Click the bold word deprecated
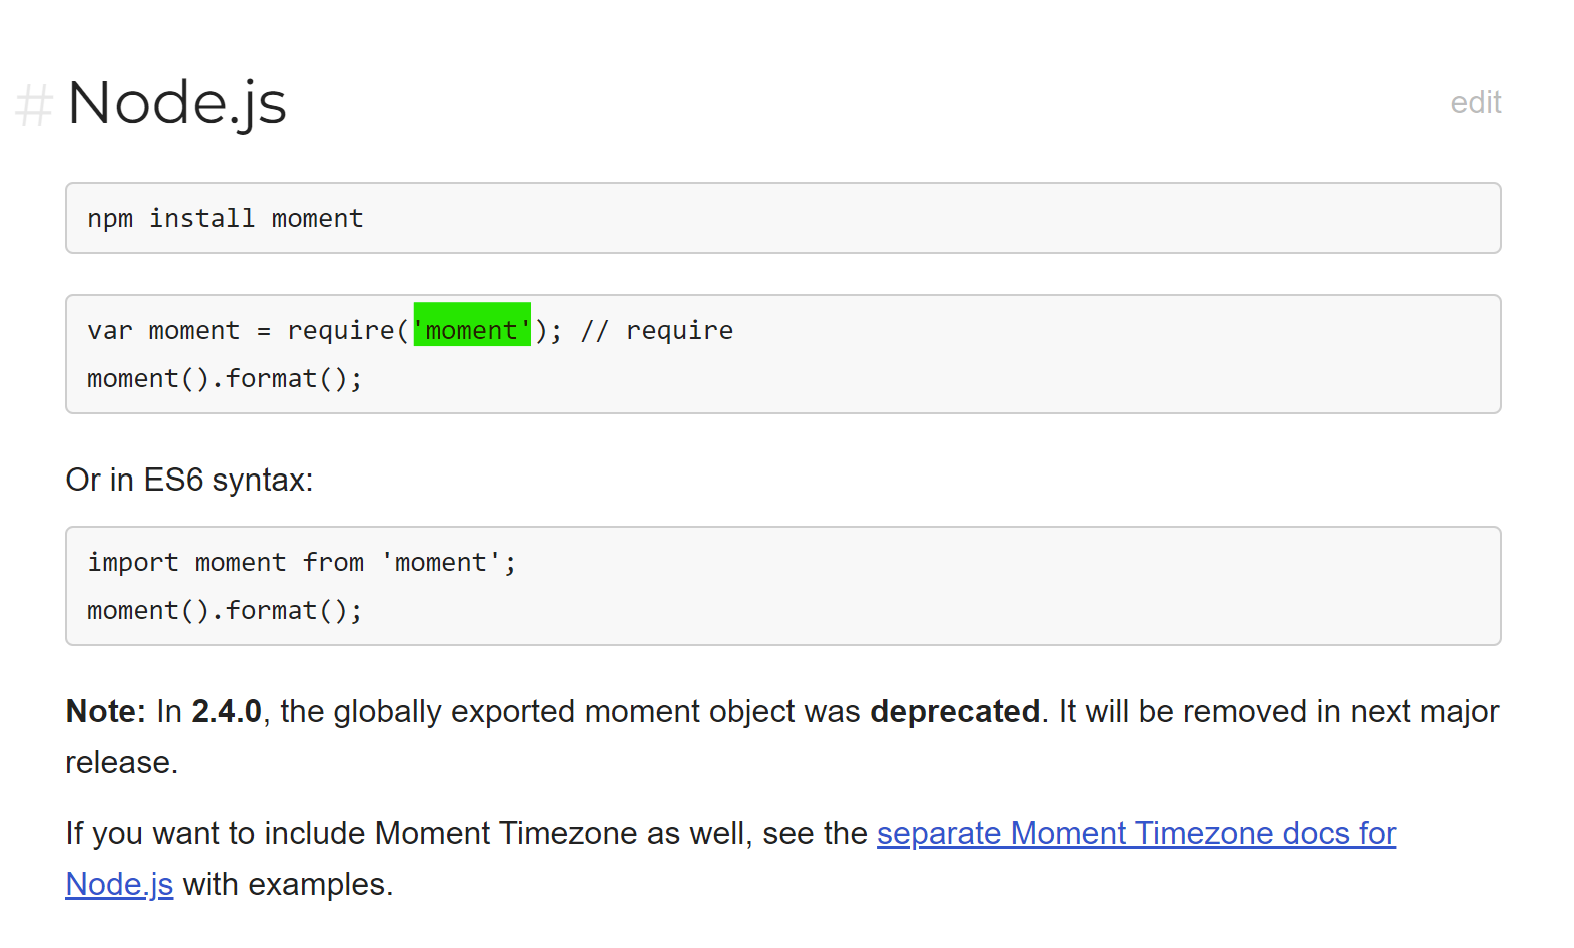Screen dimensions: 1574x948 click(x=954, y=711)
